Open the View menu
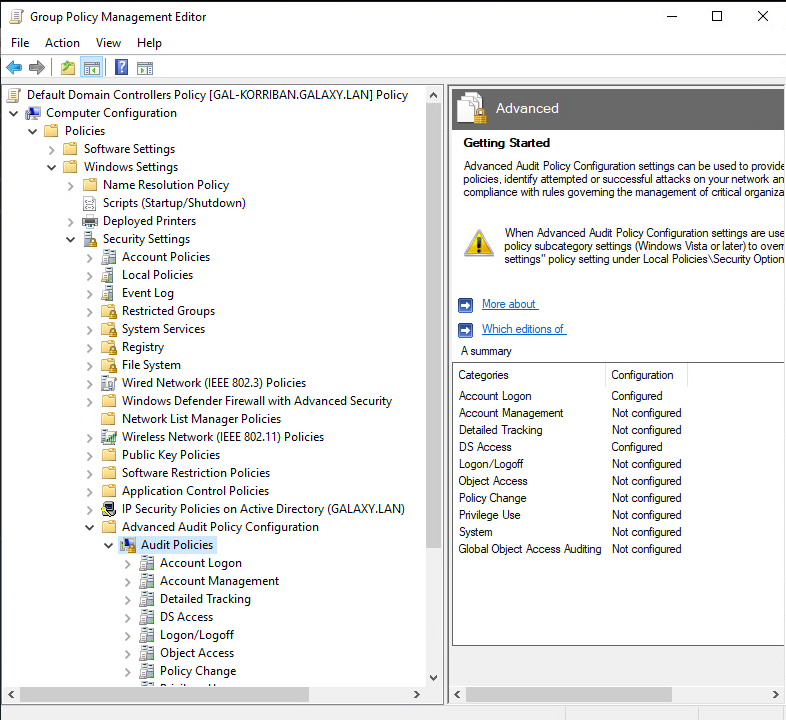786x720 pixels. 108,43
